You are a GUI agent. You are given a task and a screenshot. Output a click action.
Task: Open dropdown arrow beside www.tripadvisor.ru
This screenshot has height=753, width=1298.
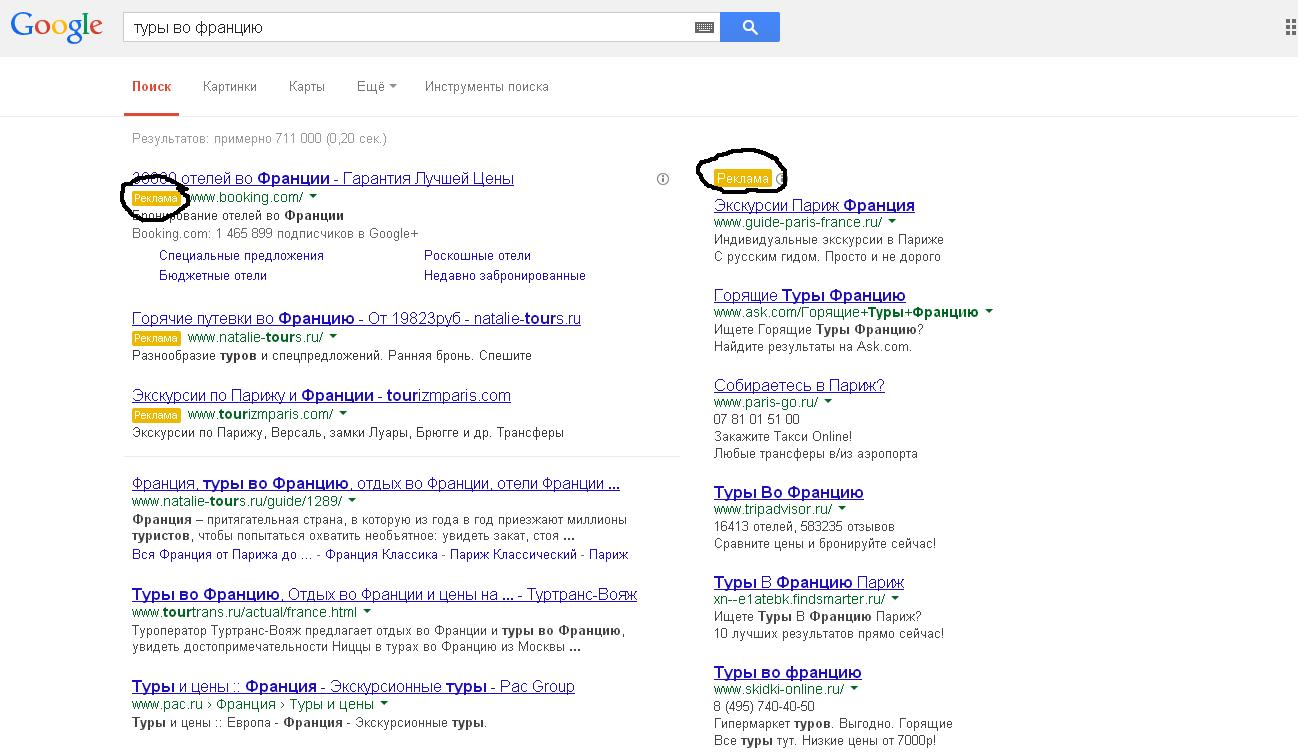coord(843,509)
